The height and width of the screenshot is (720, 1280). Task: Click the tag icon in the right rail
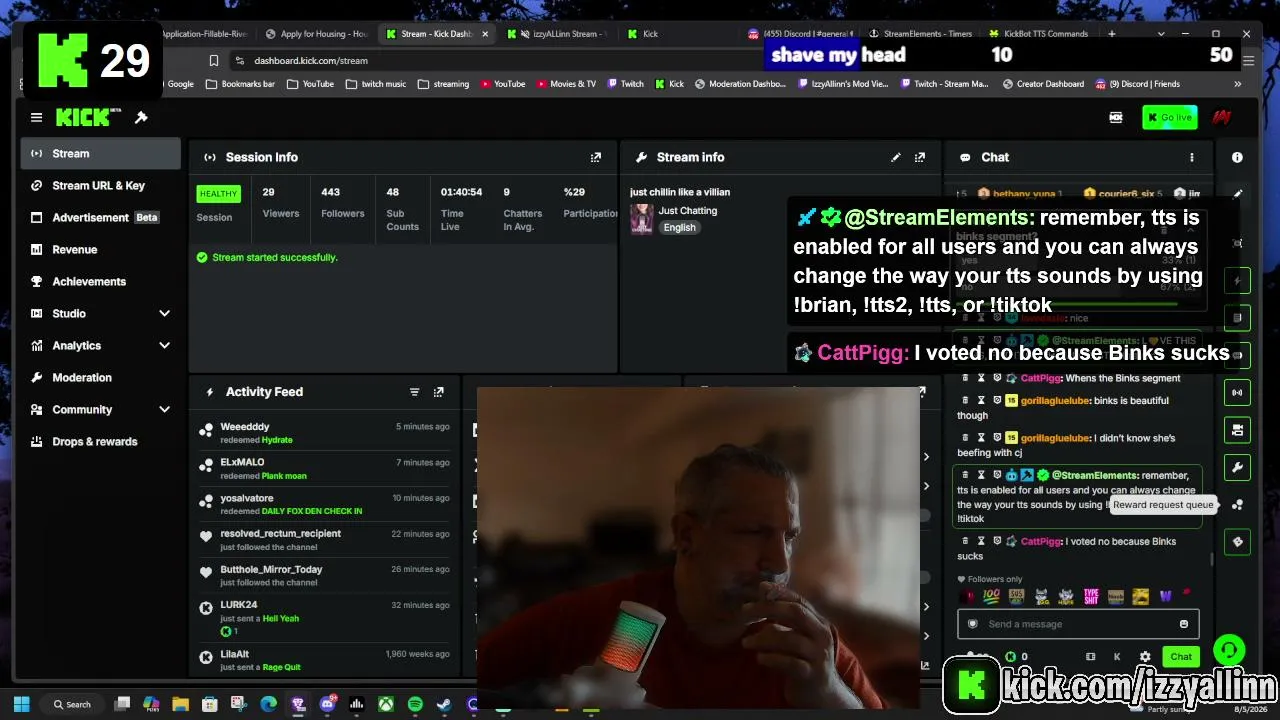(1237, 542)
